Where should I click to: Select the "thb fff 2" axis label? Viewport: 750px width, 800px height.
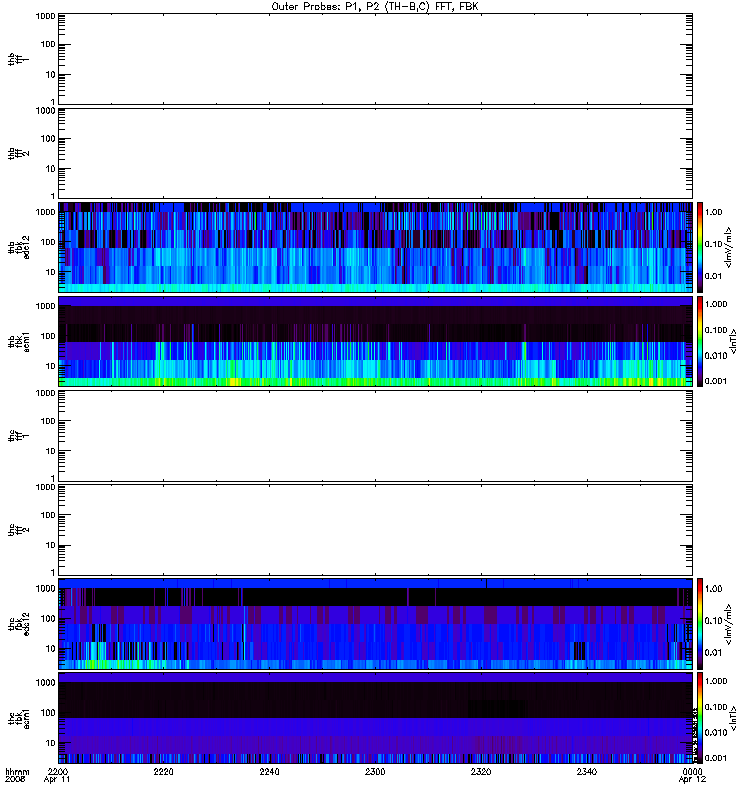(18, 154)
